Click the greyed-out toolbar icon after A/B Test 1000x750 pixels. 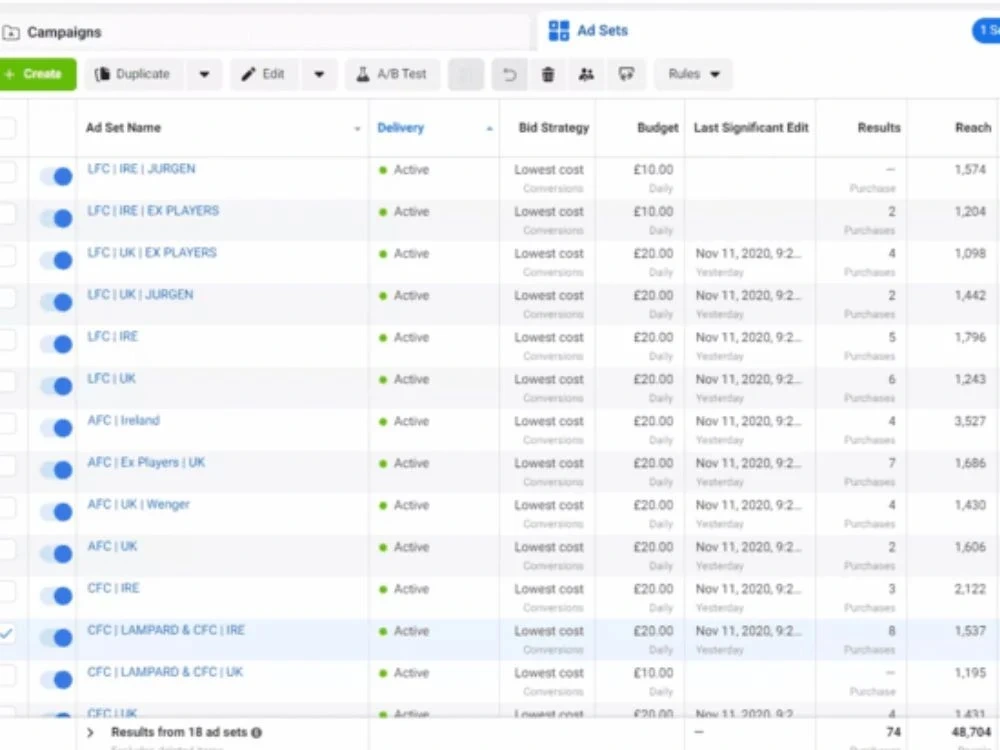(466, 75)
